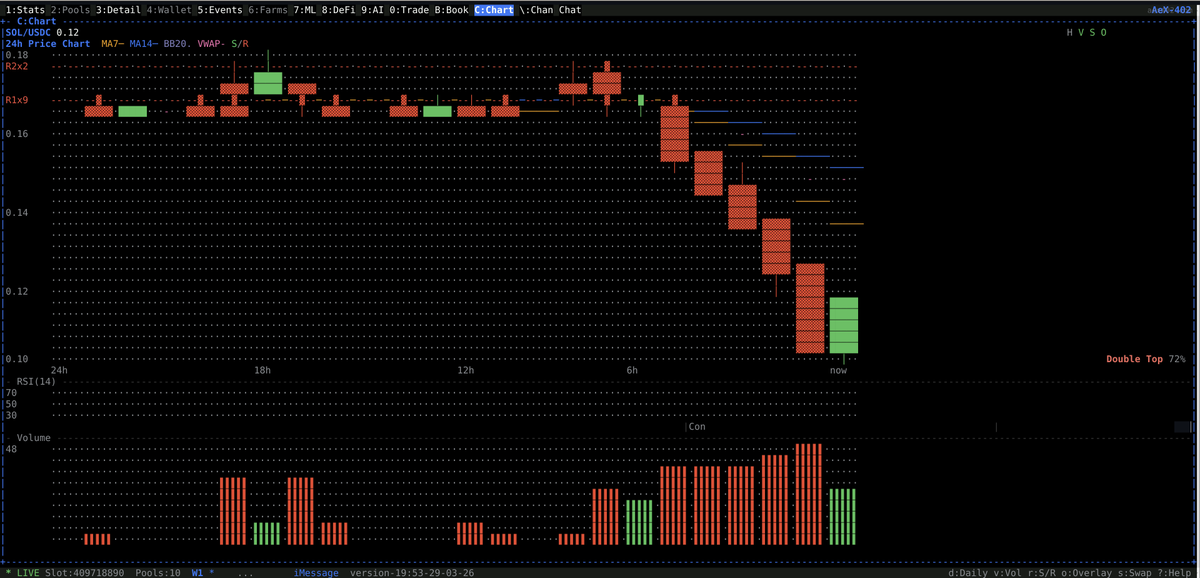Click the R1x9 resistance level label

pos(17,100)
